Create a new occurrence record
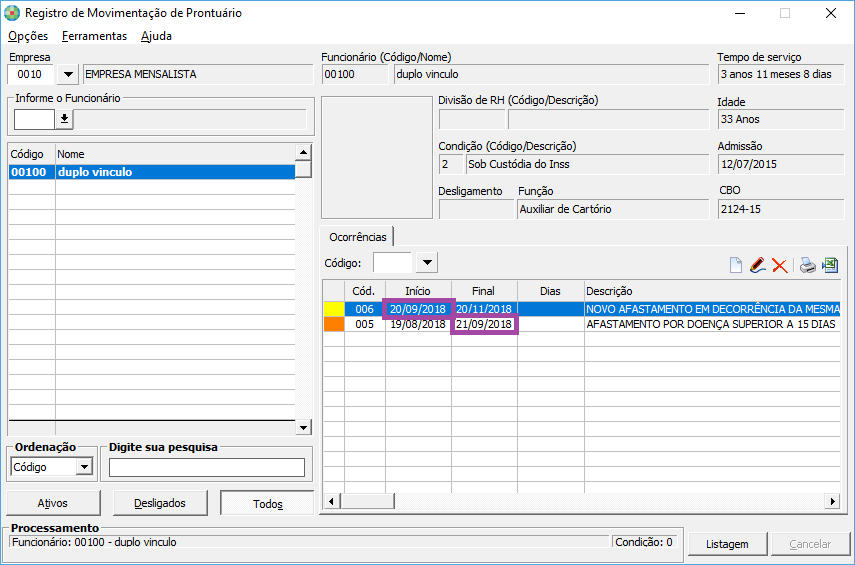The width and height of the screenshot is (855, 565). pos(736,265)
